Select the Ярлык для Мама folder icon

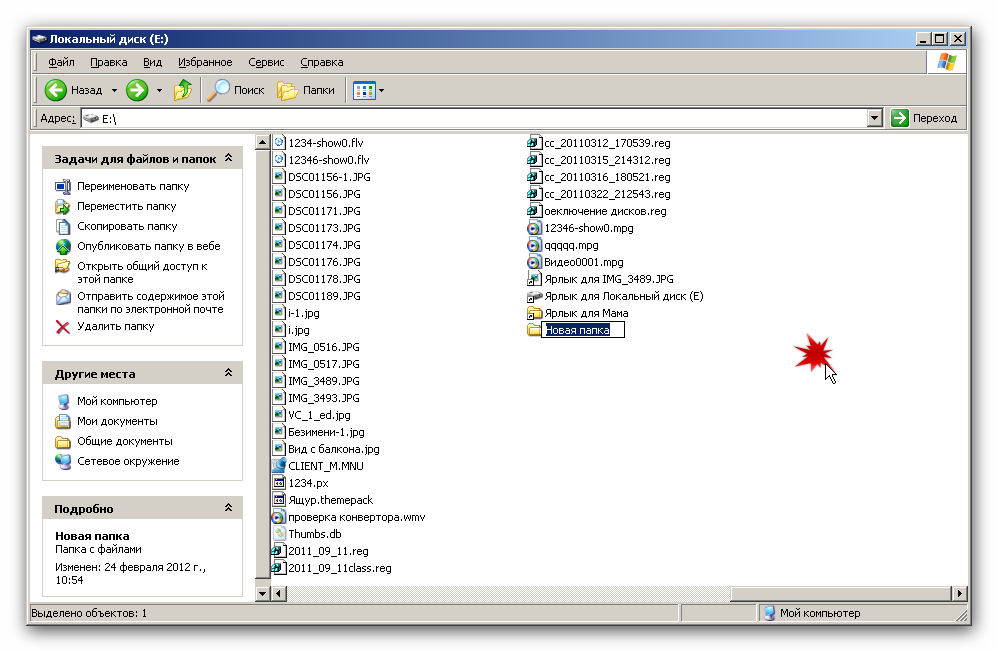[534, 313]
